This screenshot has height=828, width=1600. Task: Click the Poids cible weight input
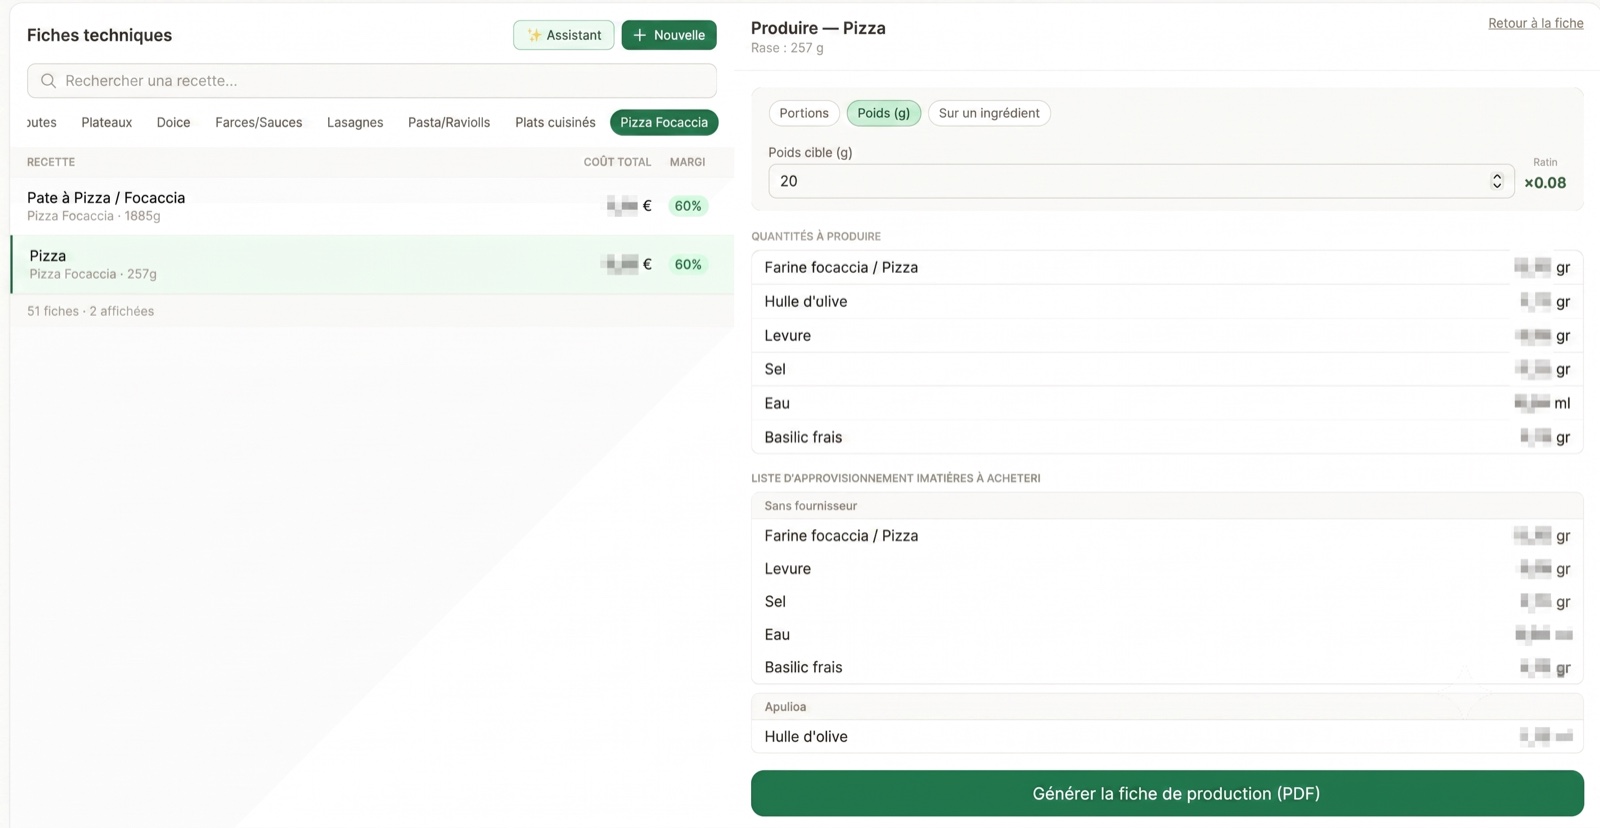click(x=1140, y=181)
